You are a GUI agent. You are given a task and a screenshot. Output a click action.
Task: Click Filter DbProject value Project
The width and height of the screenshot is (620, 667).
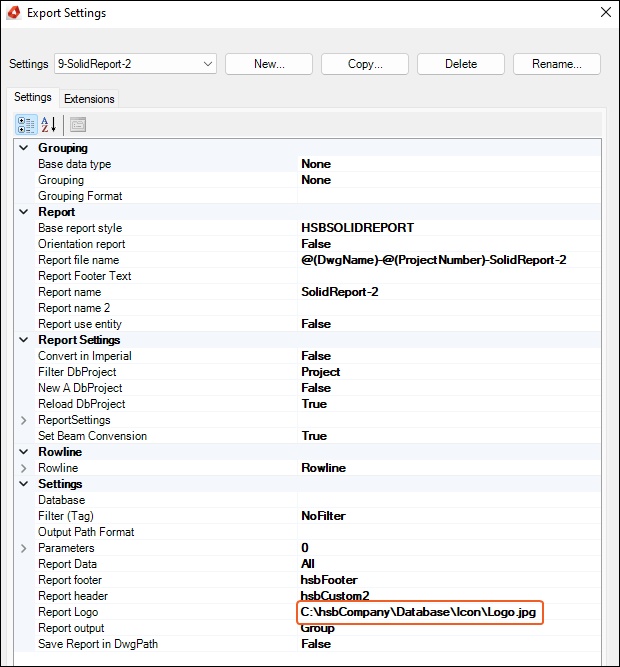(321, 372)
